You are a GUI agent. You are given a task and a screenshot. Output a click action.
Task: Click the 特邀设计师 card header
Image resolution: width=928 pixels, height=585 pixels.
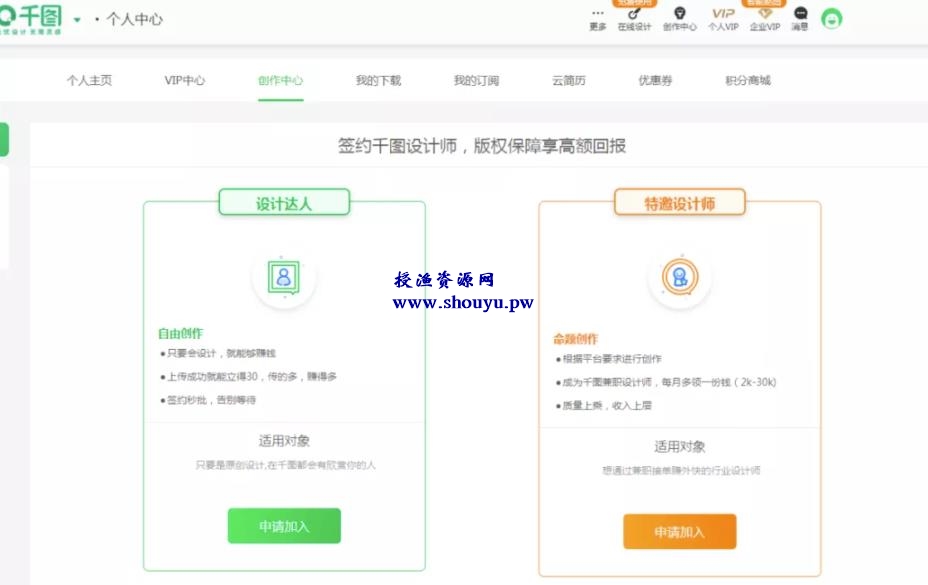click(679, 203)
